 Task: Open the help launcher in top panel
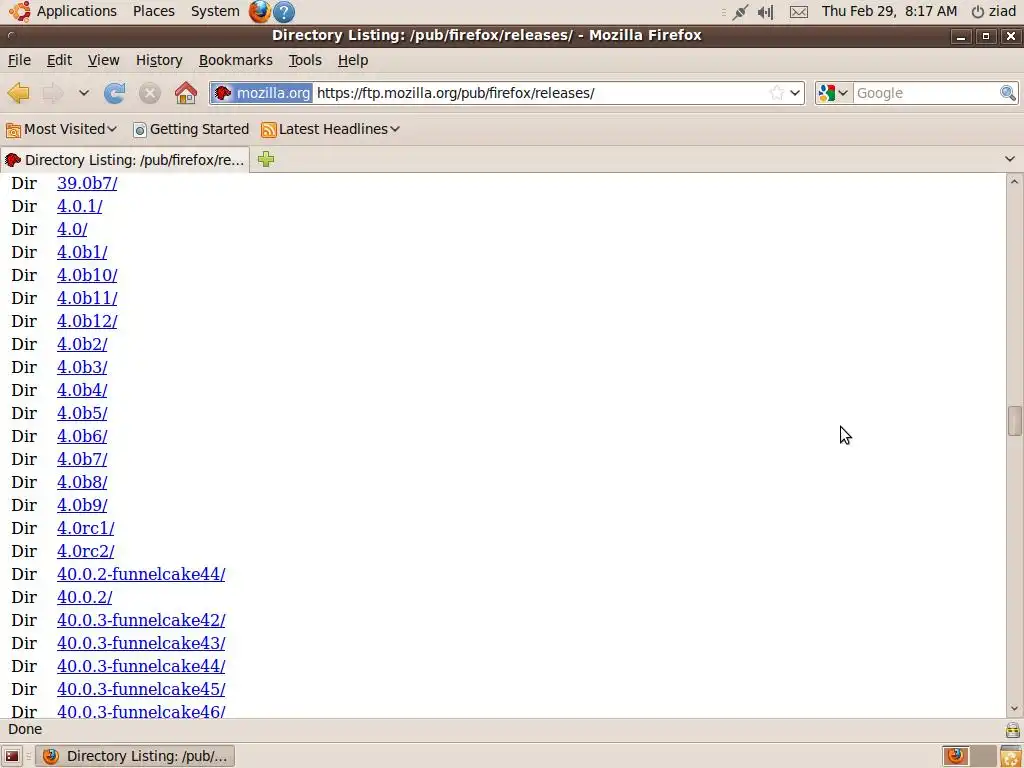(x=284, y=12)
